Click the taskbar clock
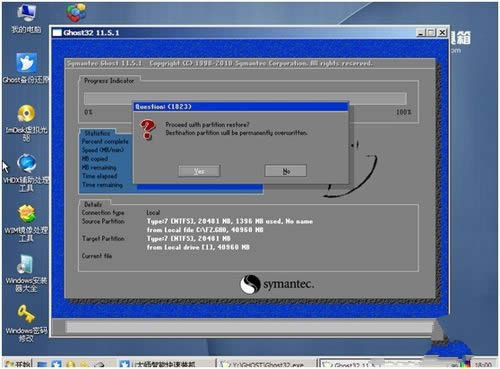Screen dimensions: 500x369 pos(483,364)
